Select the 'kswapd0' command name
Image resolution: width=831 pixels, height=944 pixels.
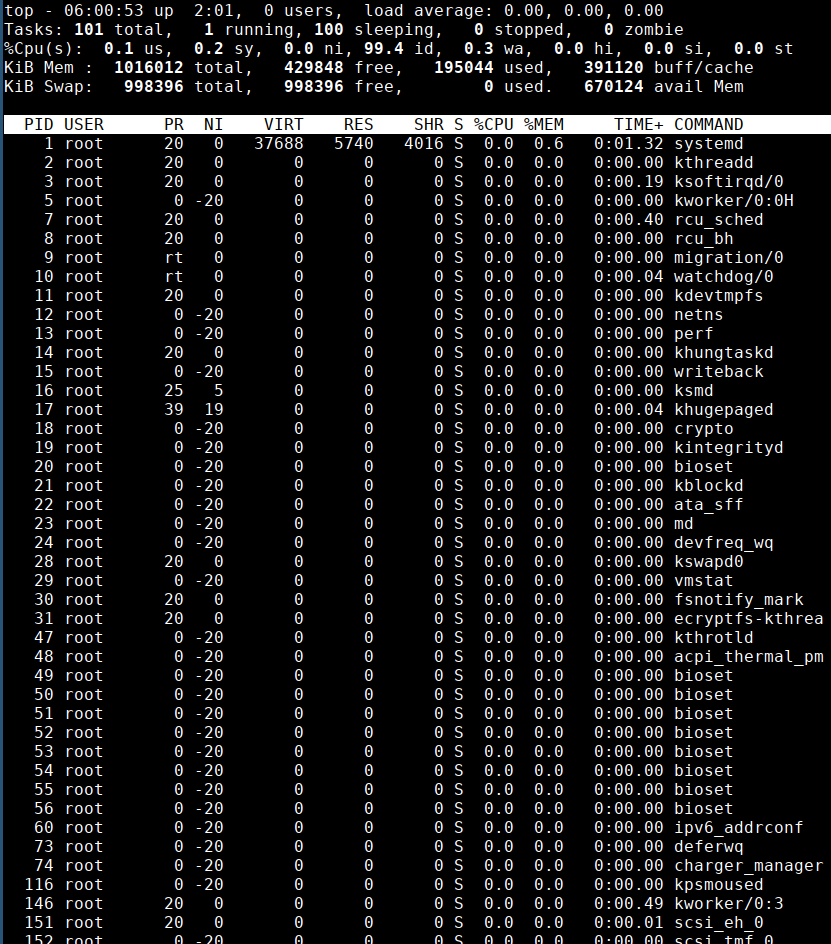708,562
